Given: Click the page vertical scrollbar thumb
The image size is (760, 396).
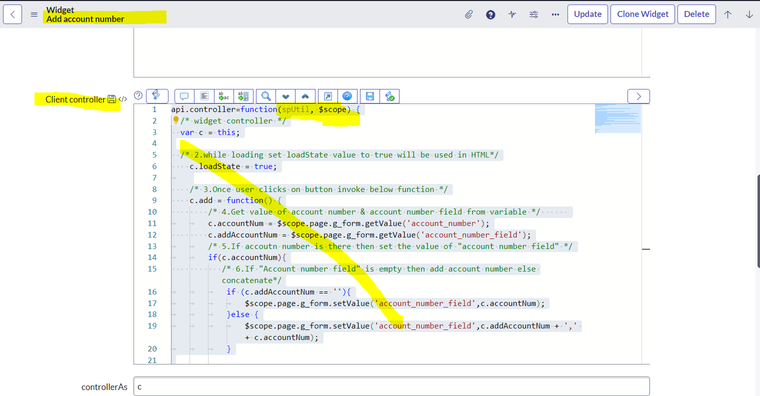Looking at the screenshot, I should 758,221.
